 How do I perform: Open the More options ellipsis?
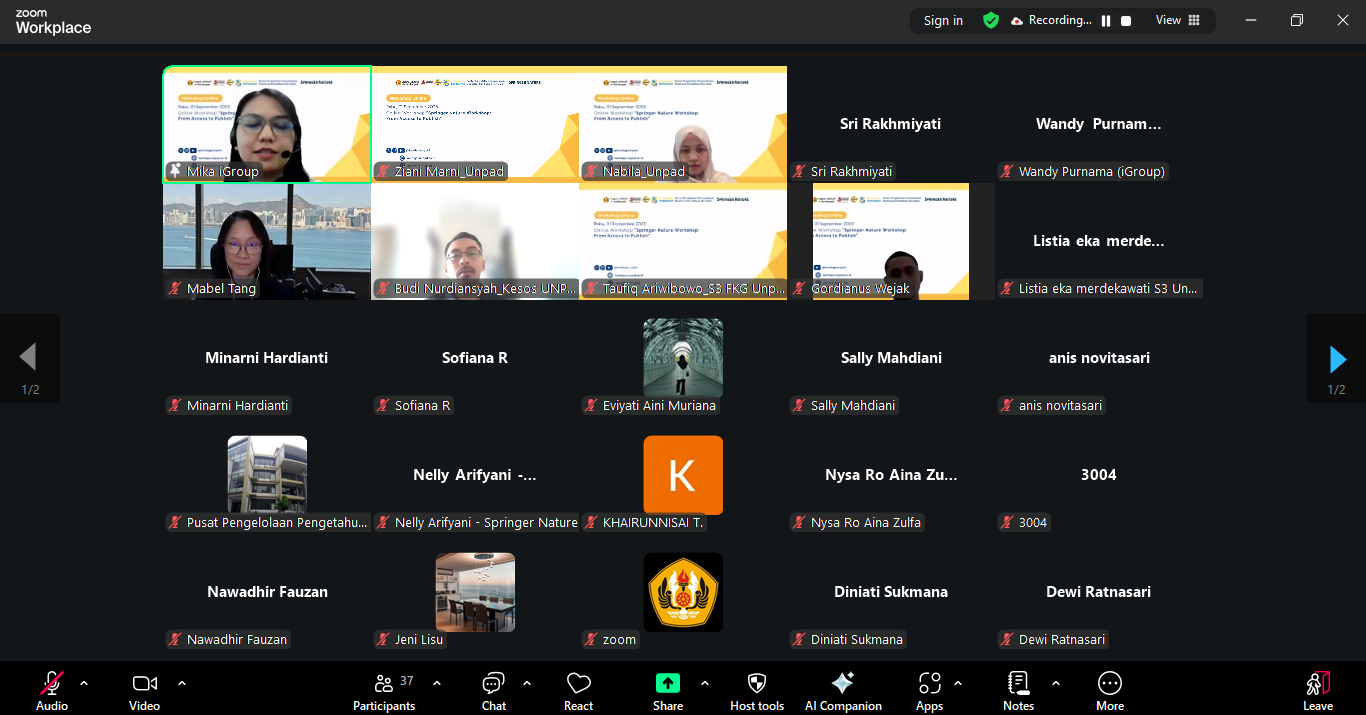point(1110,683)
